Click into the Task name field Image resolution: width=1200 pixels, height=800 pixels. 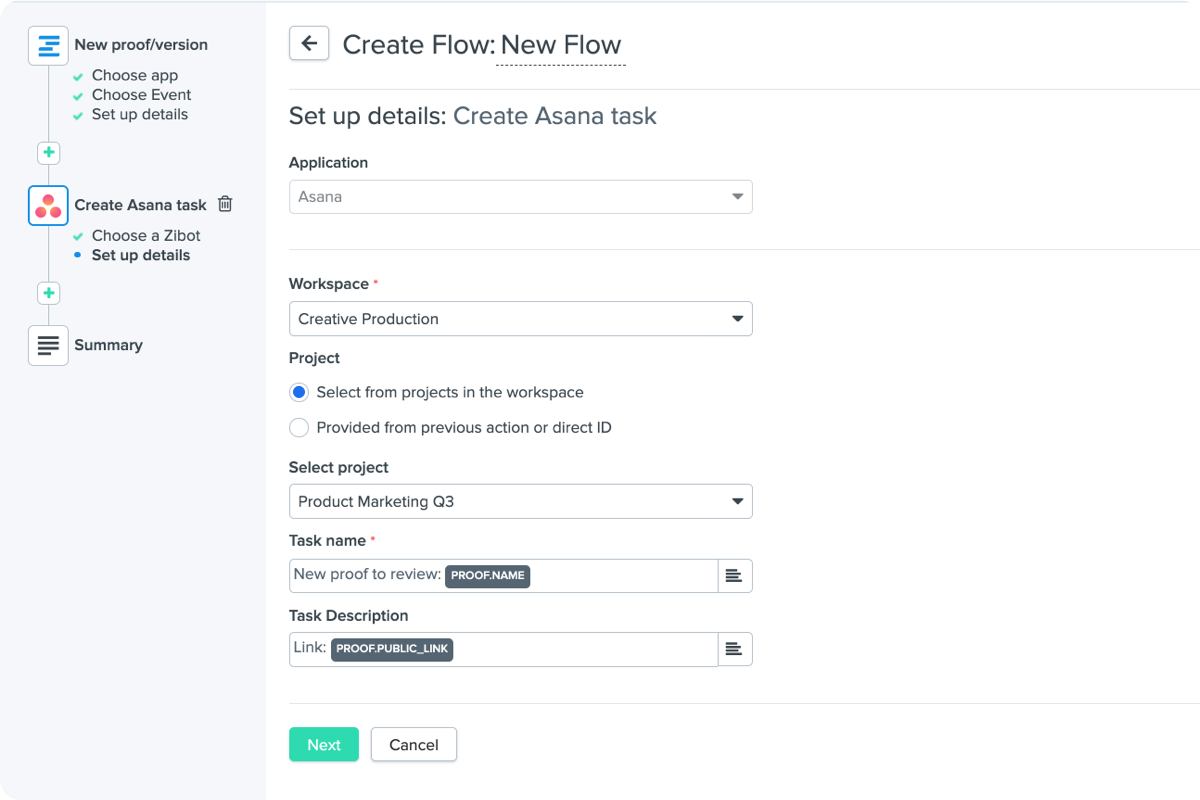click(620, 576)
